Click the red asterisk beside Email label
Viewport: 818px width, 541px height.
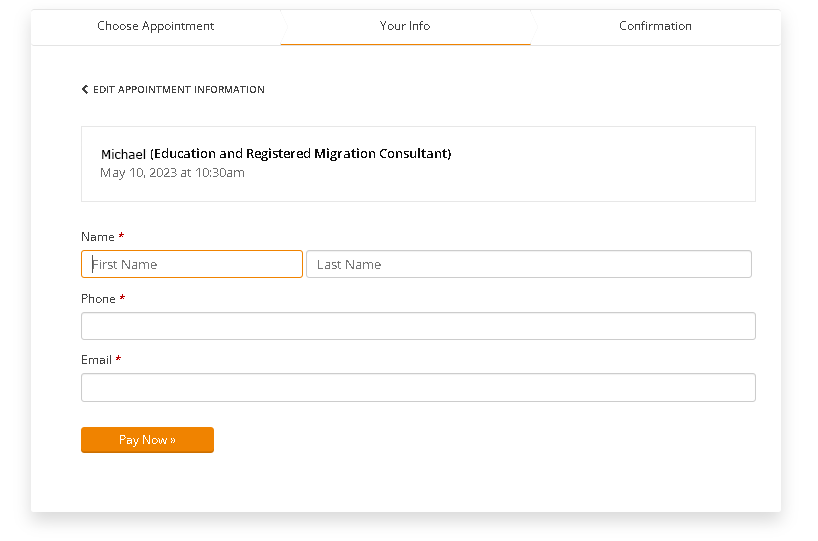click(x=118, y=360)
